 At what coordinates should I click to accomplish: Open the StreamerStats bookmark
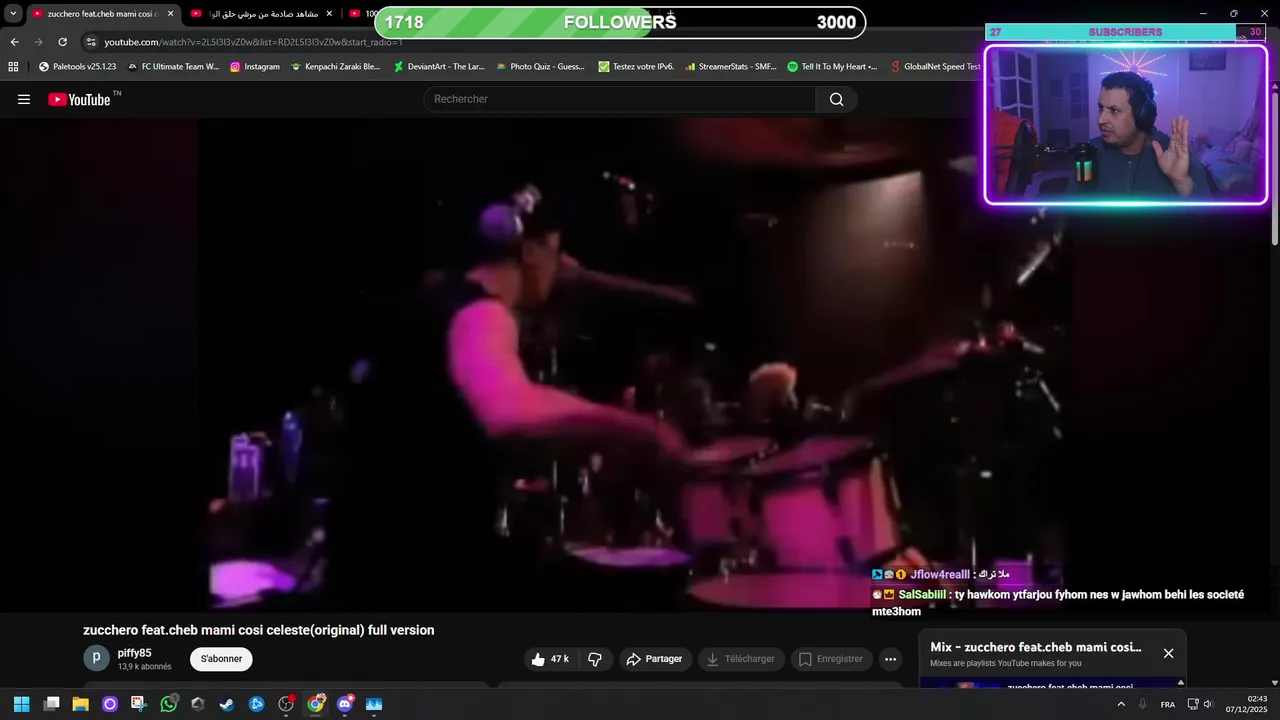point(730,67)
